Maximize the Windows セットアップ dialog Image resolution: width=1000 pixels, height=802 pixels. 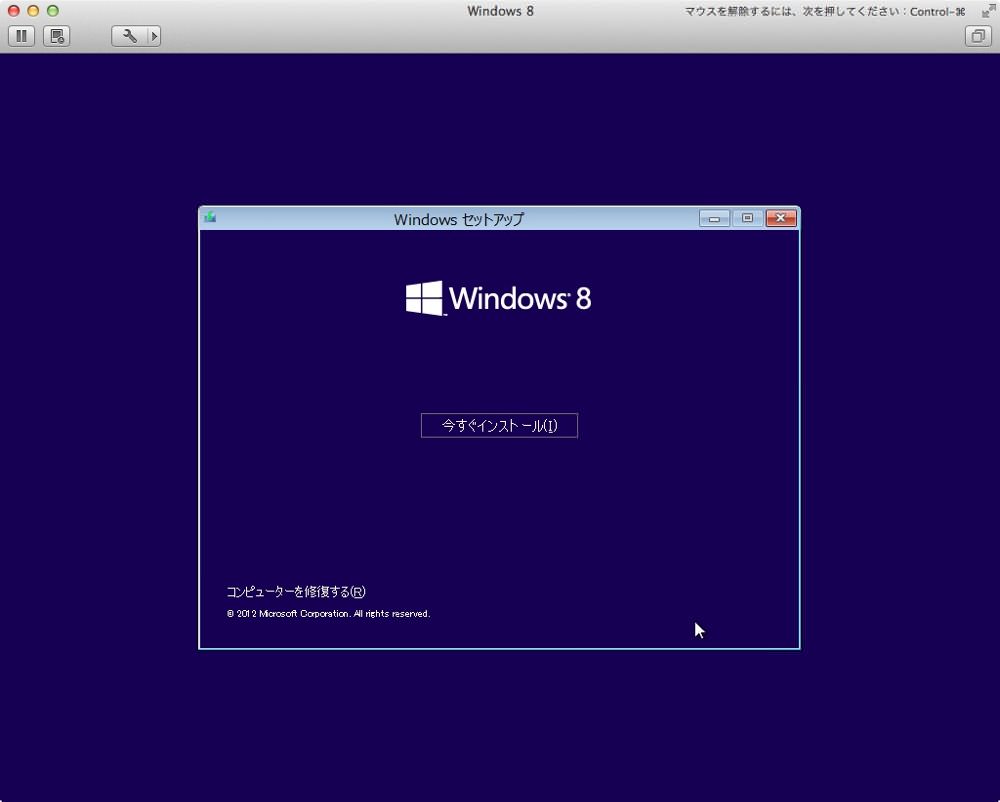pos(747,219)
